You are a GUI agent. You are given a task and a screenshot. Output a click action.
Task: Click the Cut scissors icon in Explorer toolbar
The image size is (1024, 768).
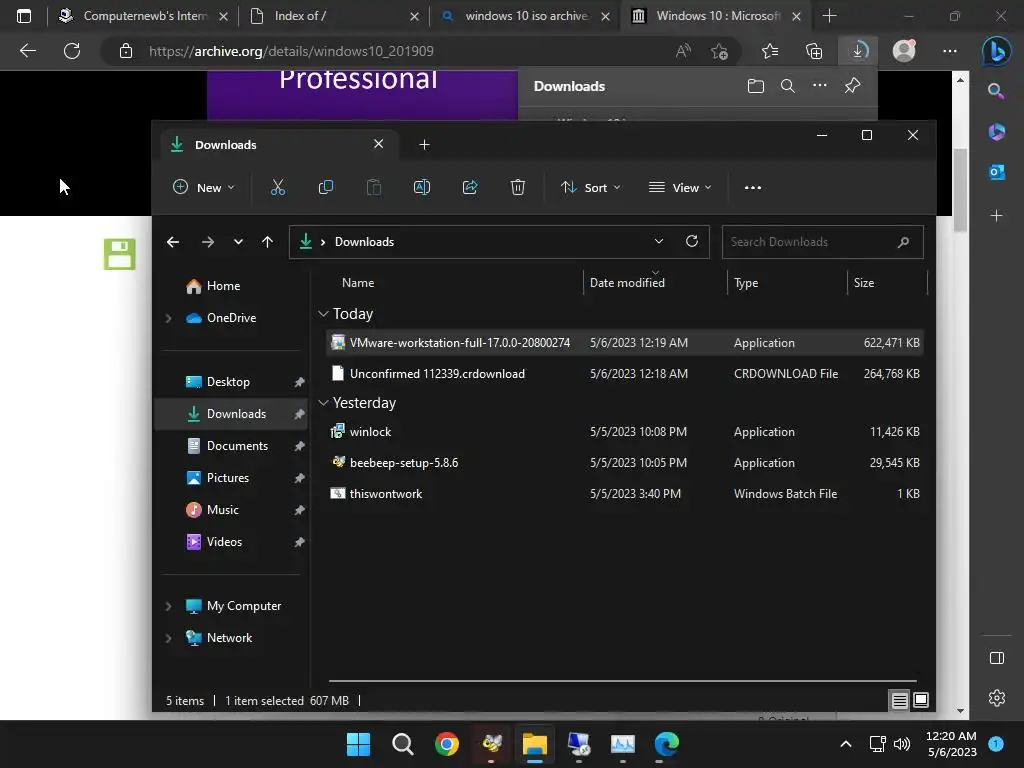coord(278,187)
